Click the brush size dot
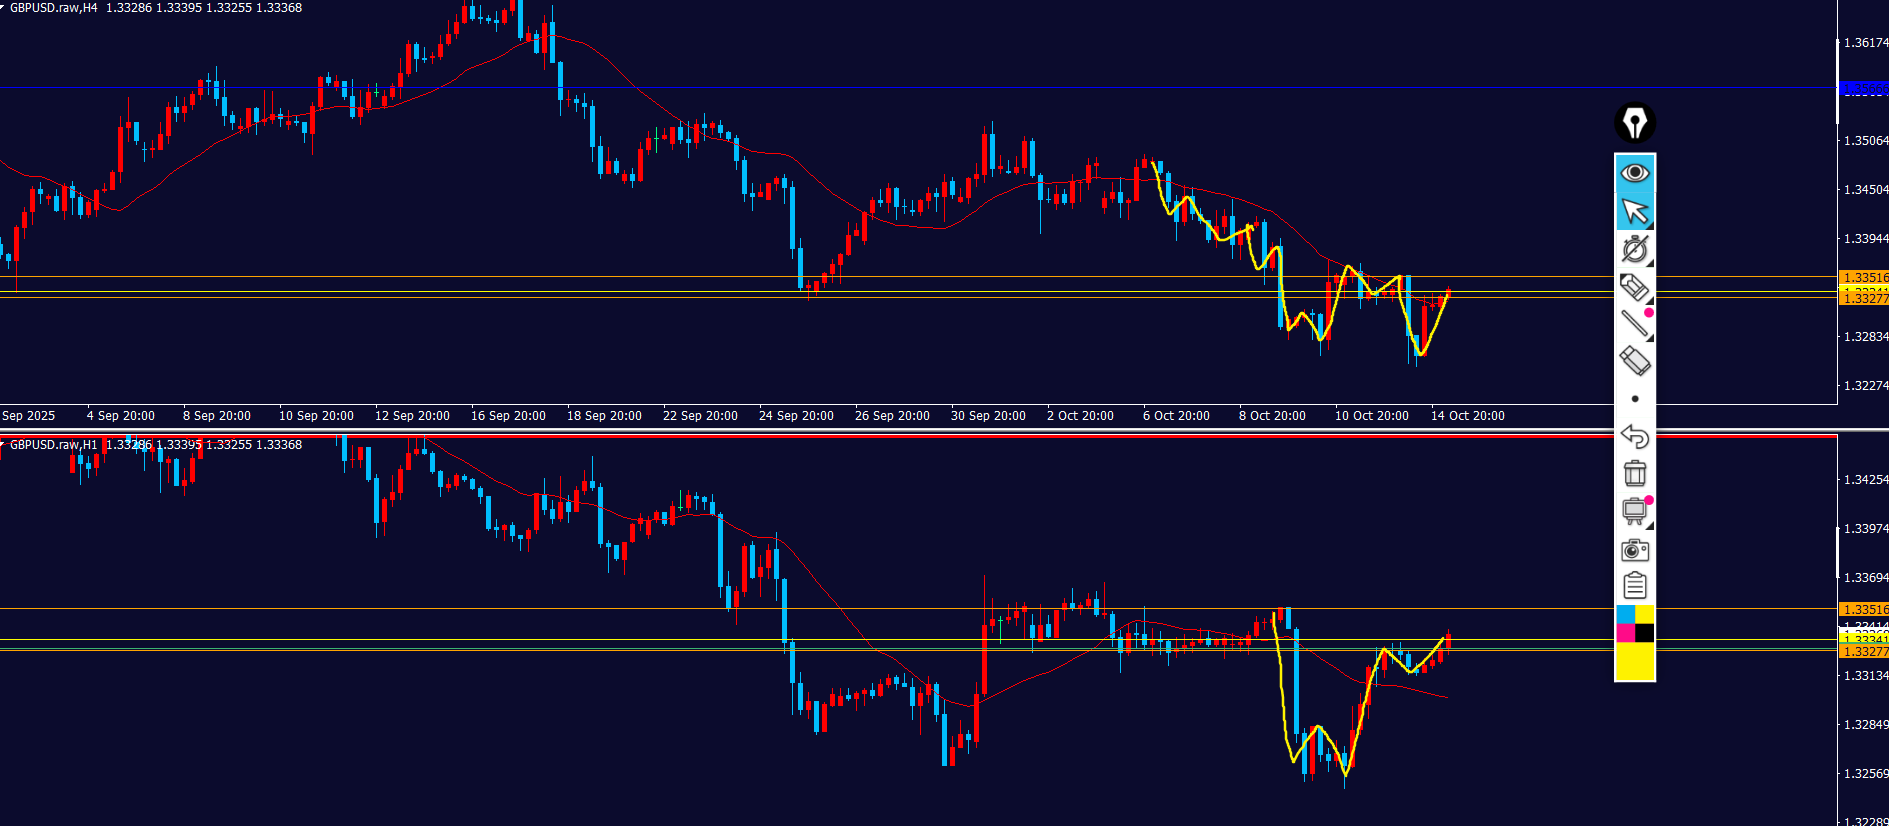This screenshot has width=1889, height=826. tap(1635, 399)
